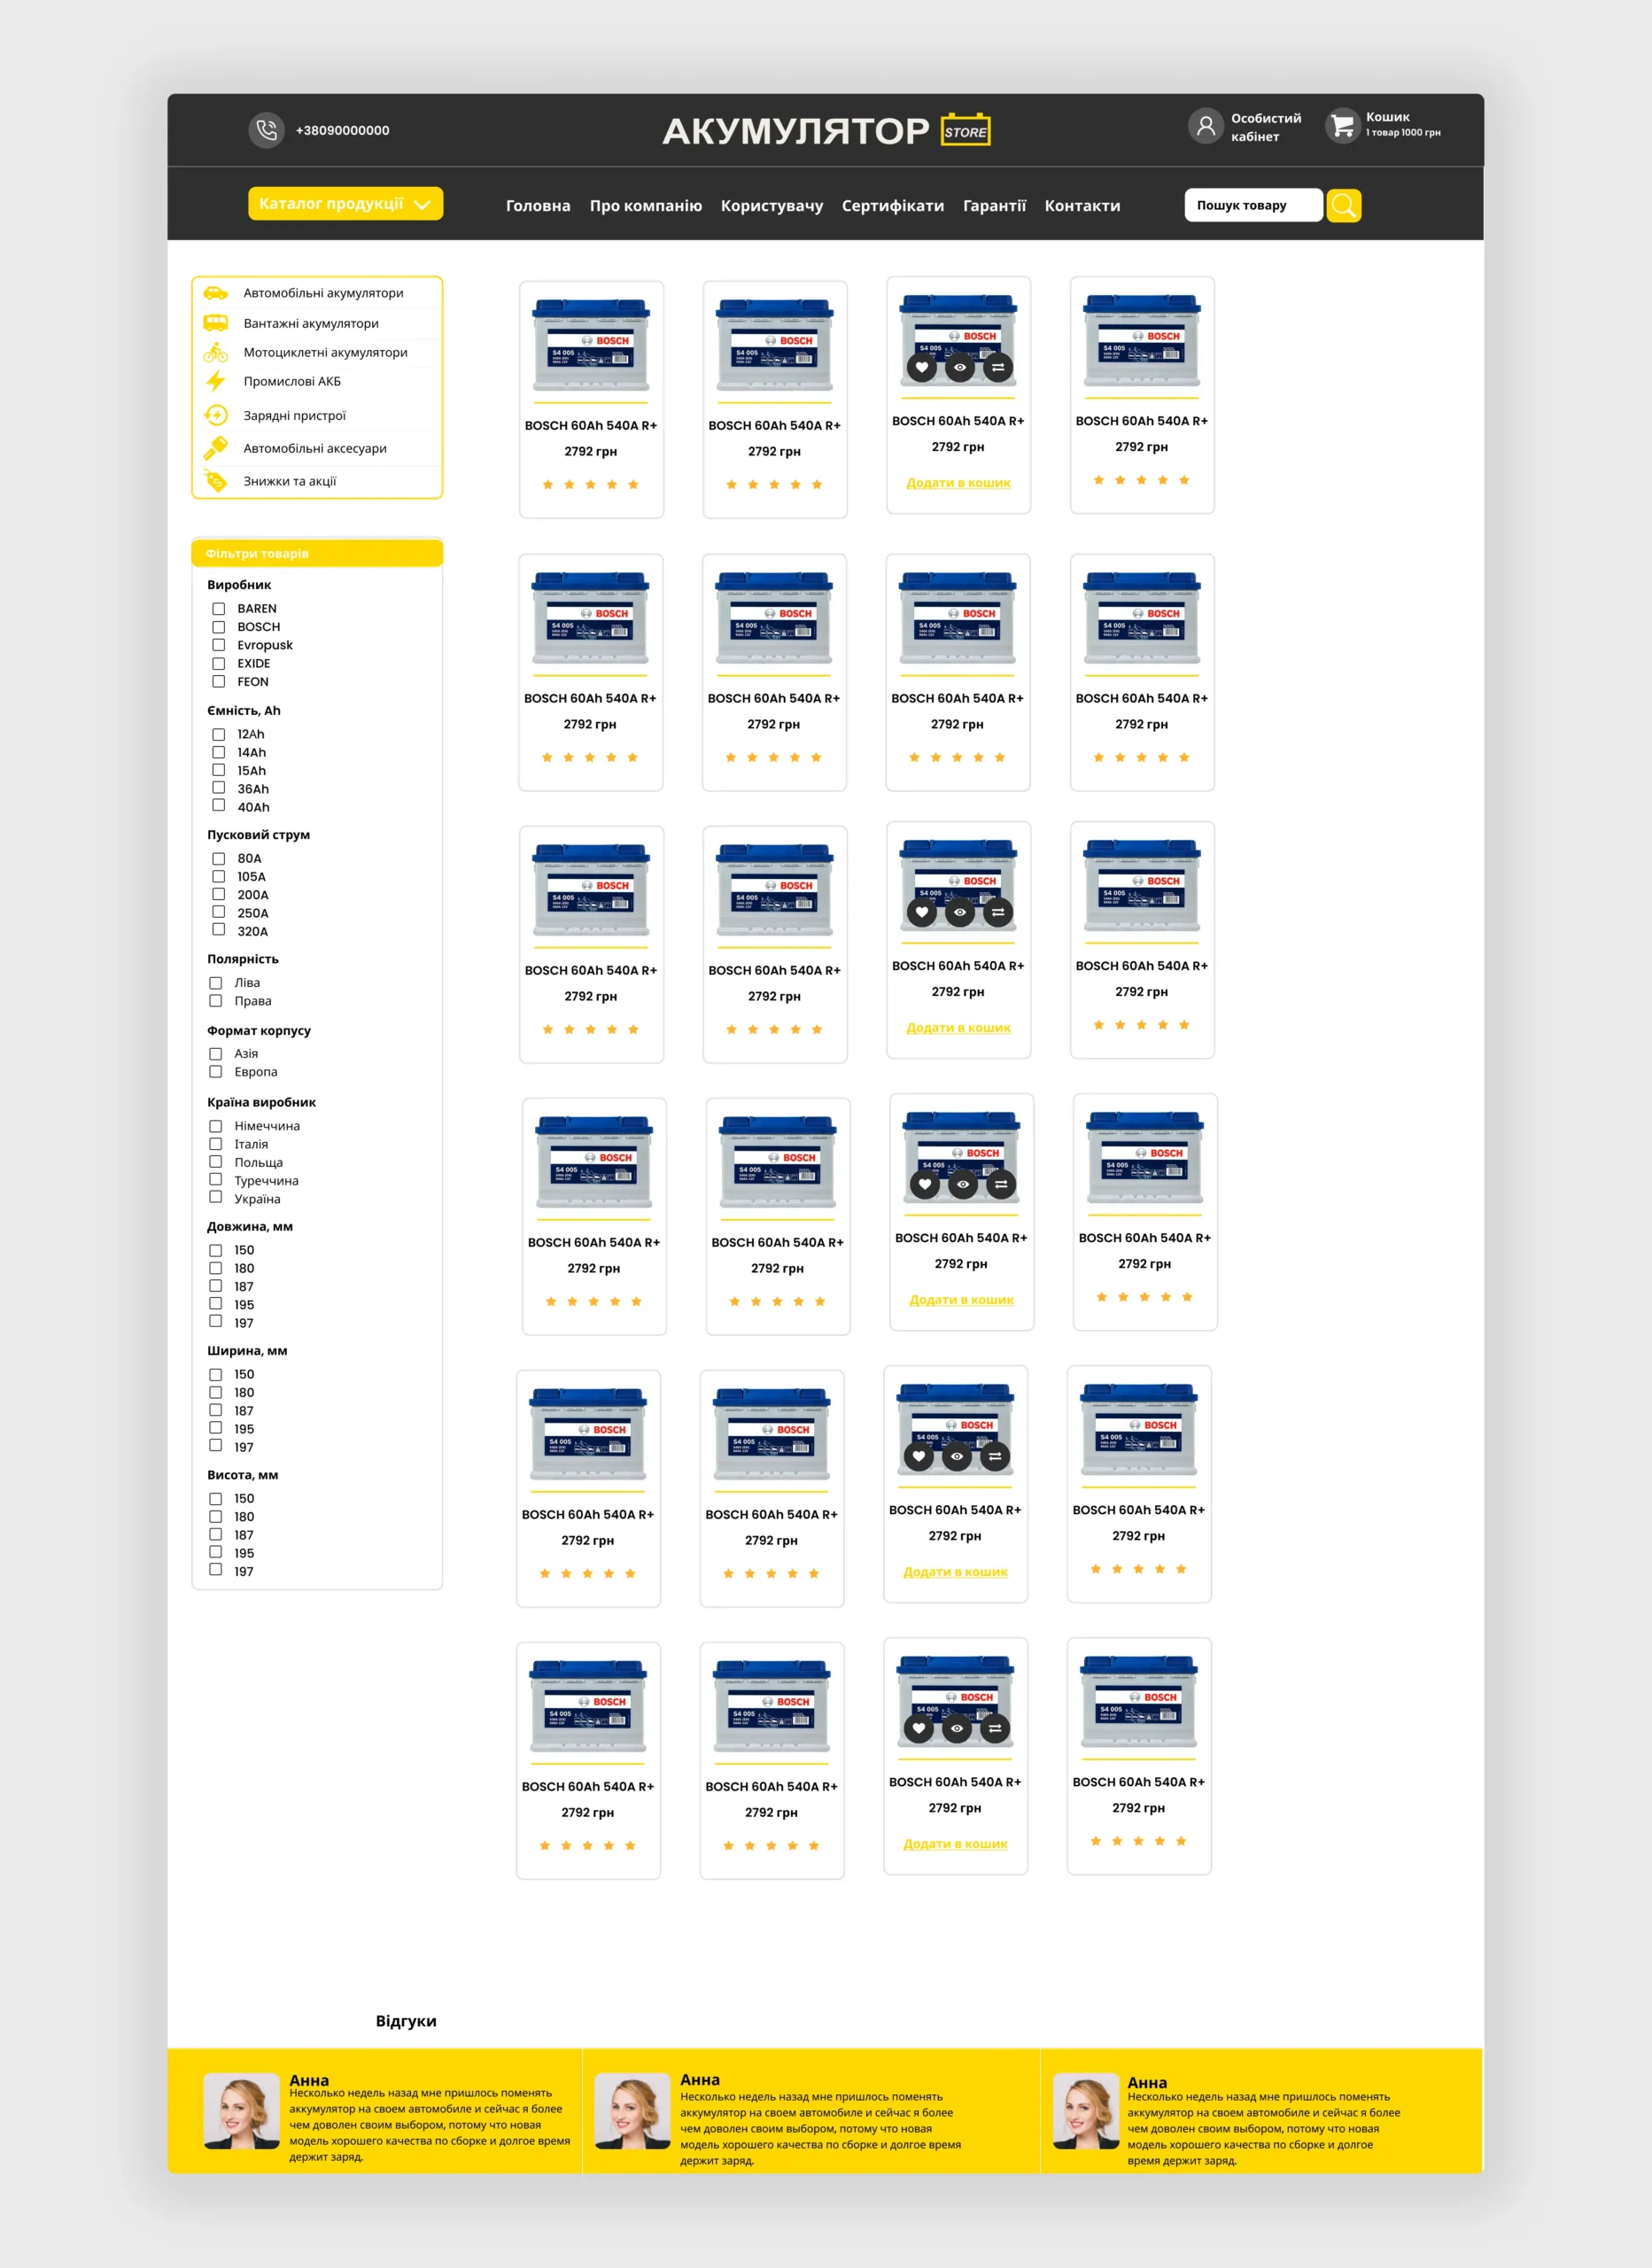The image size is (1652, 2268).
Task: Click inside the Пошук товару search field
Action: [x=1253, y=205]
